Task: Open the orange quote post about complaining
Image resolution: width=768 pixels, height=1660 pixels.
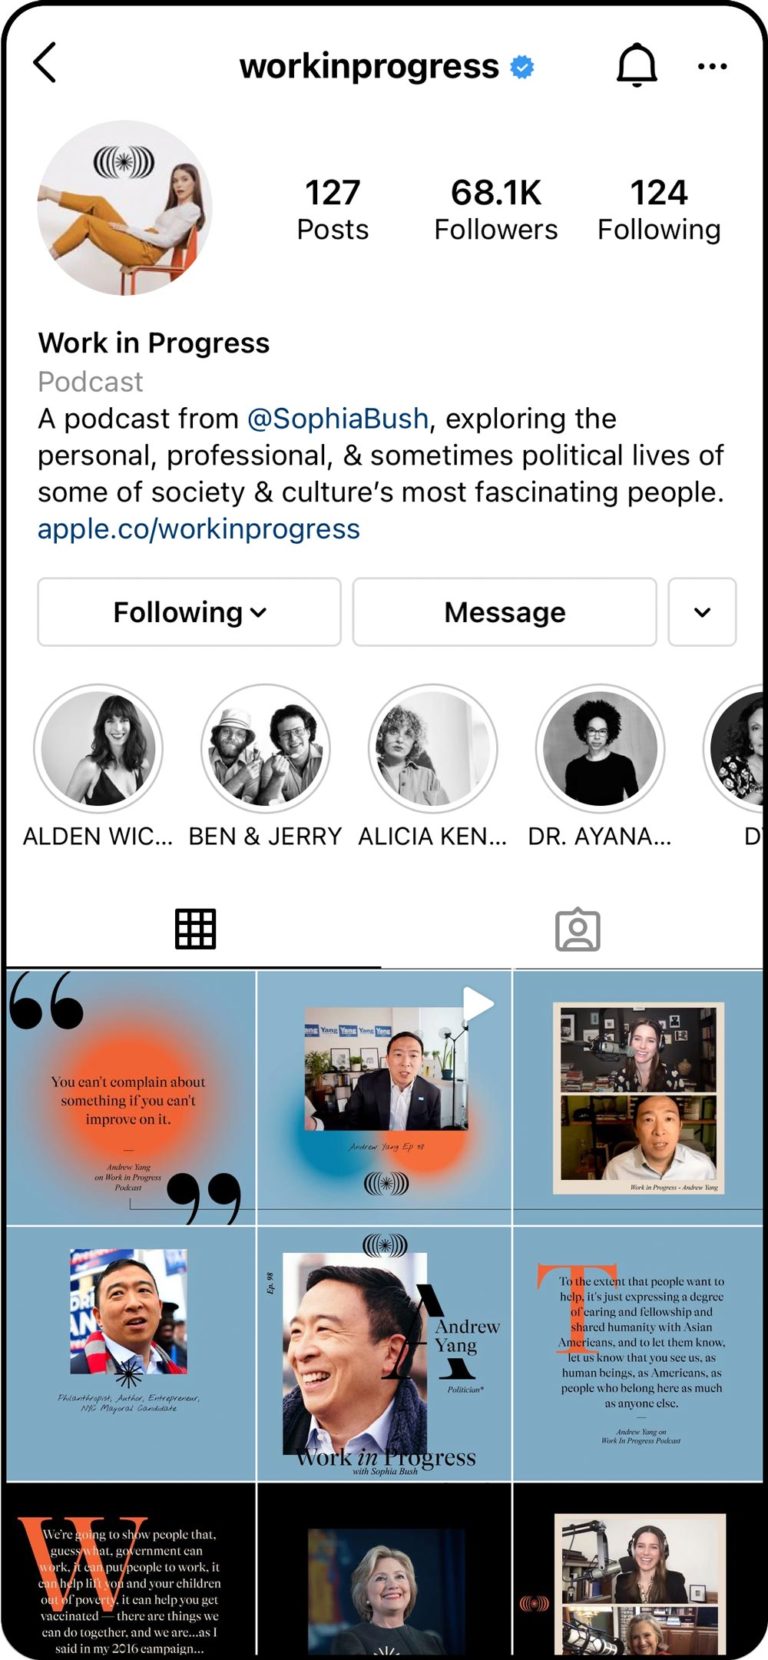Action: (130, 1097)
